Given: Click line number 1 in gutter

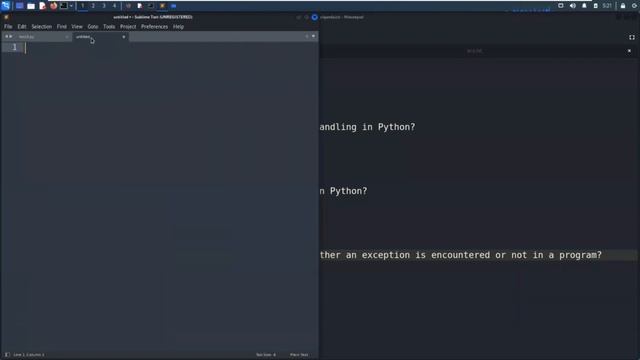Looking at the screenshot, I should (14, 47).
